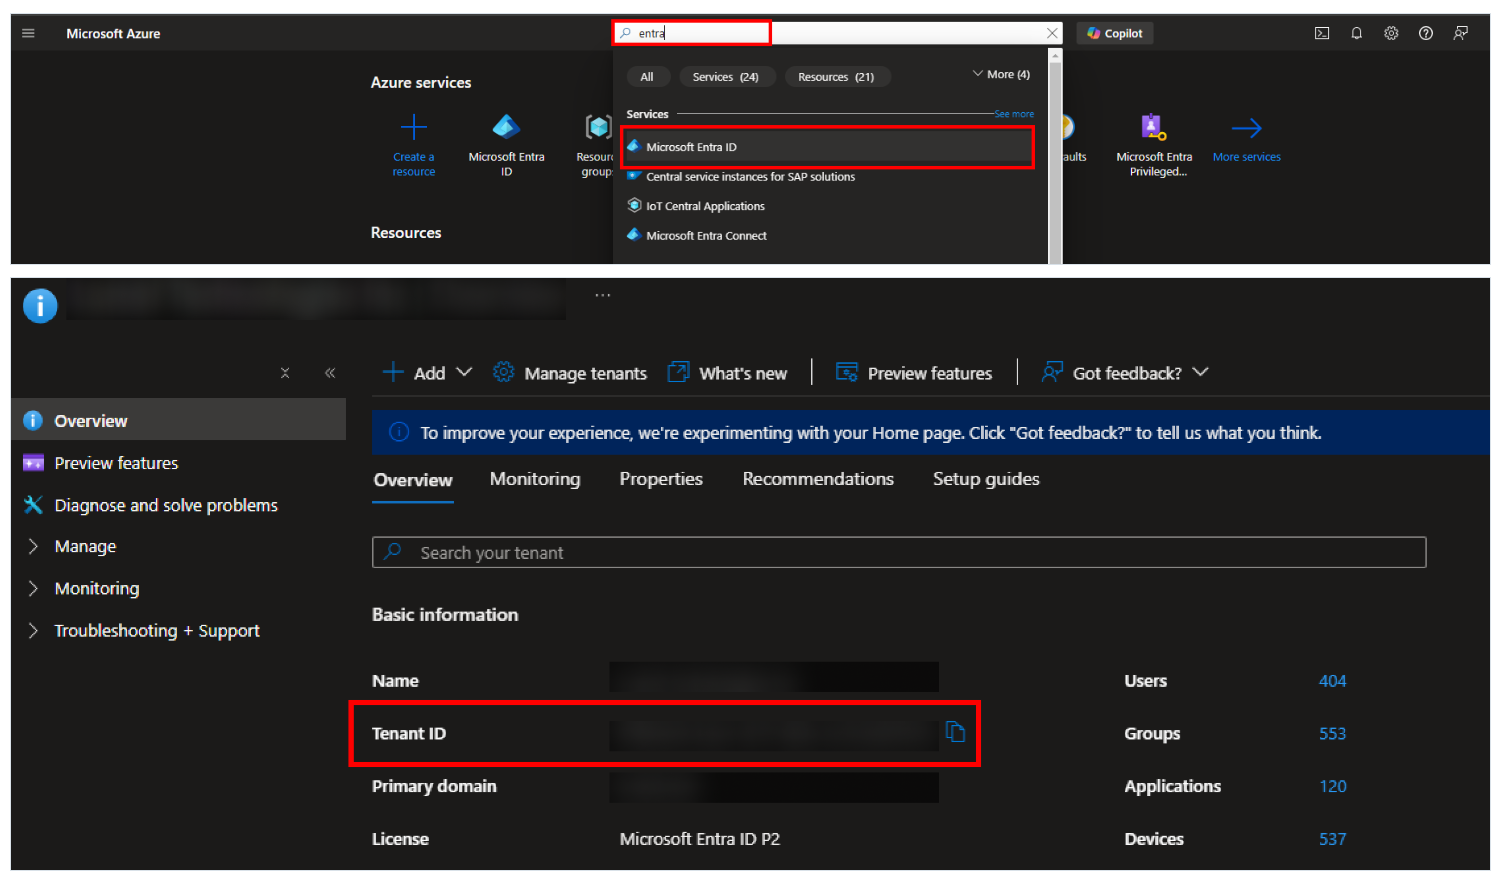
Task: Select Microsoft Entra ID search result
Action: point(691,147)
